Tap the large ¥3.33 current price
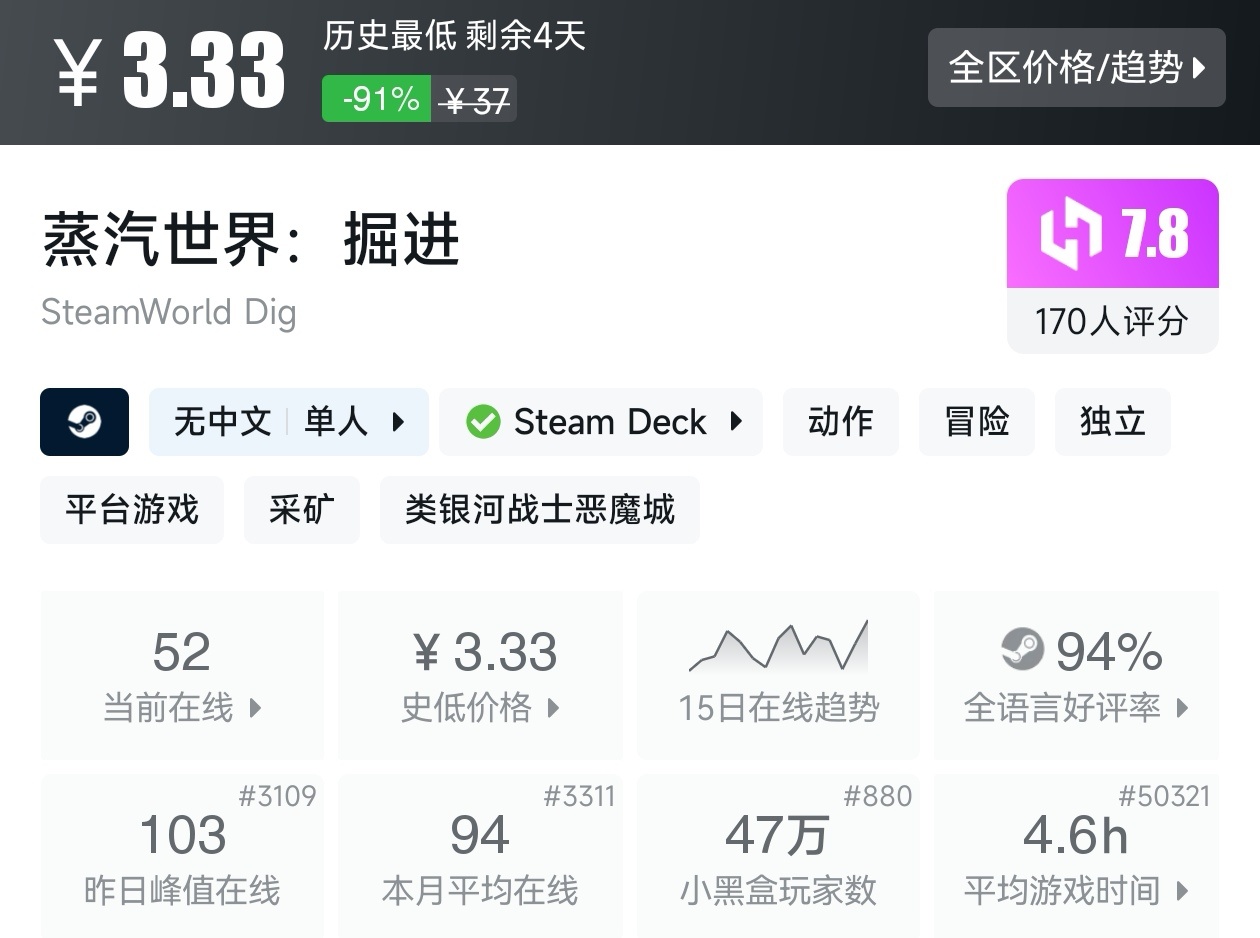 pyautogui.click(x=170, y=69)
